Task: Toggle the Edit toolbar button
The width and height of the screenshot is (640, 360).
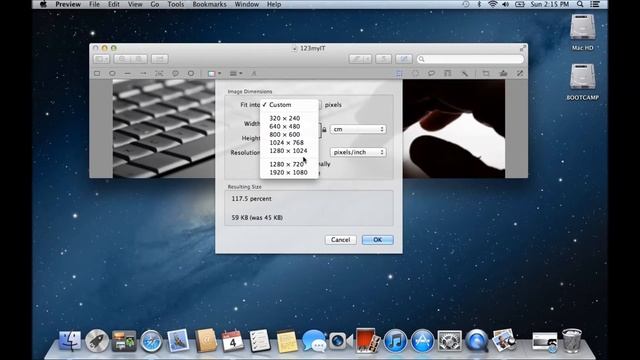Action: 404,59
